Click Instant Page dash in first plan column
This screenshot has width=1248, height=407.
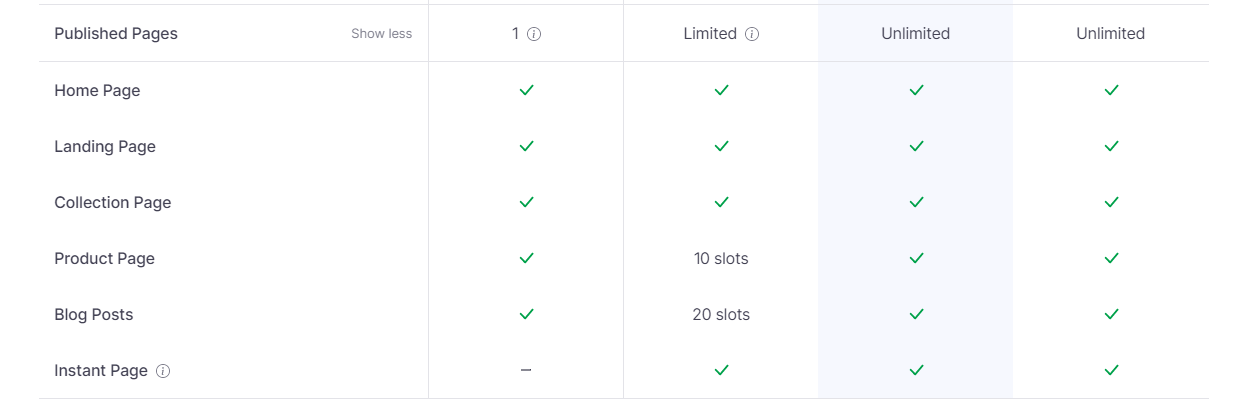[526, 370]
